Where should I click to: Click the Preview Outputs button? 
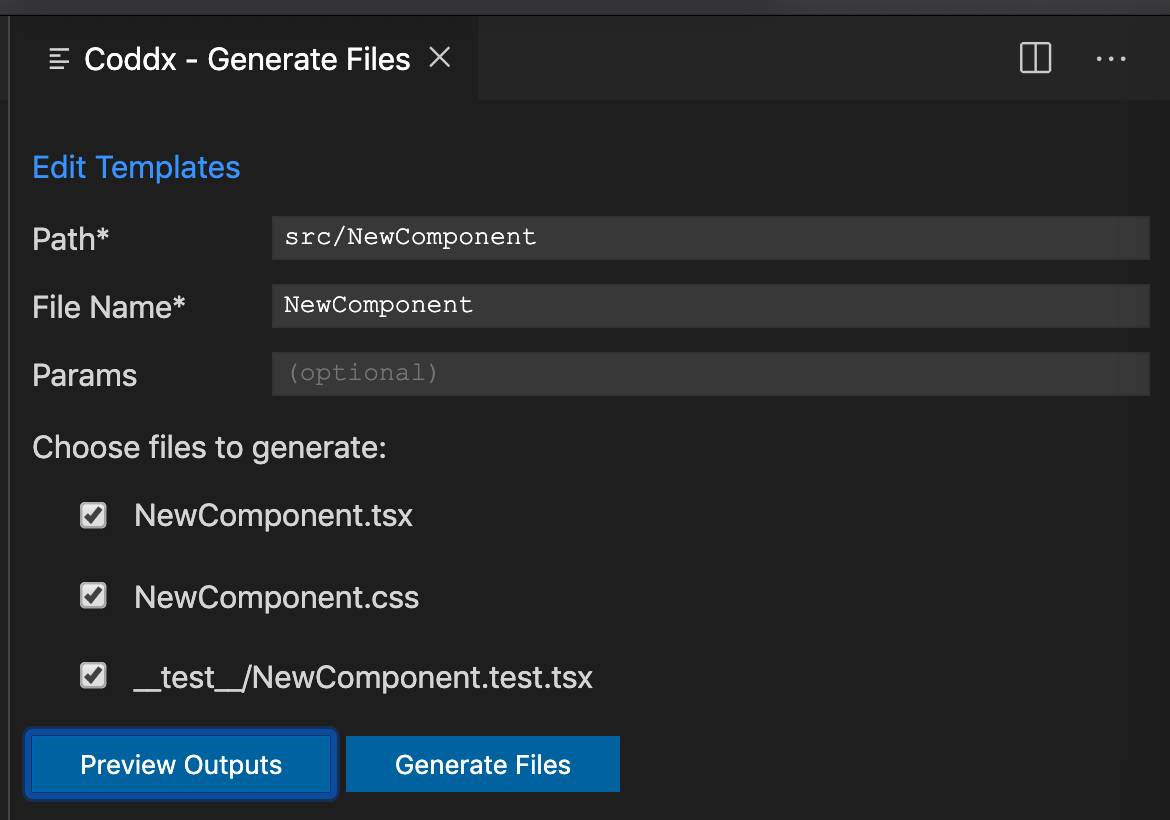pyautogui.click(x=181, y=764)
